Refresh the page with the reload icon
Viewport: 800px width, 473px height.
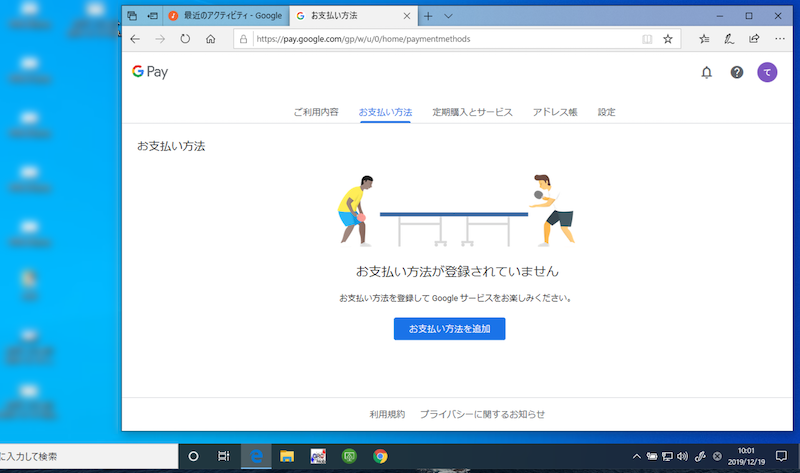coord(185,40)
